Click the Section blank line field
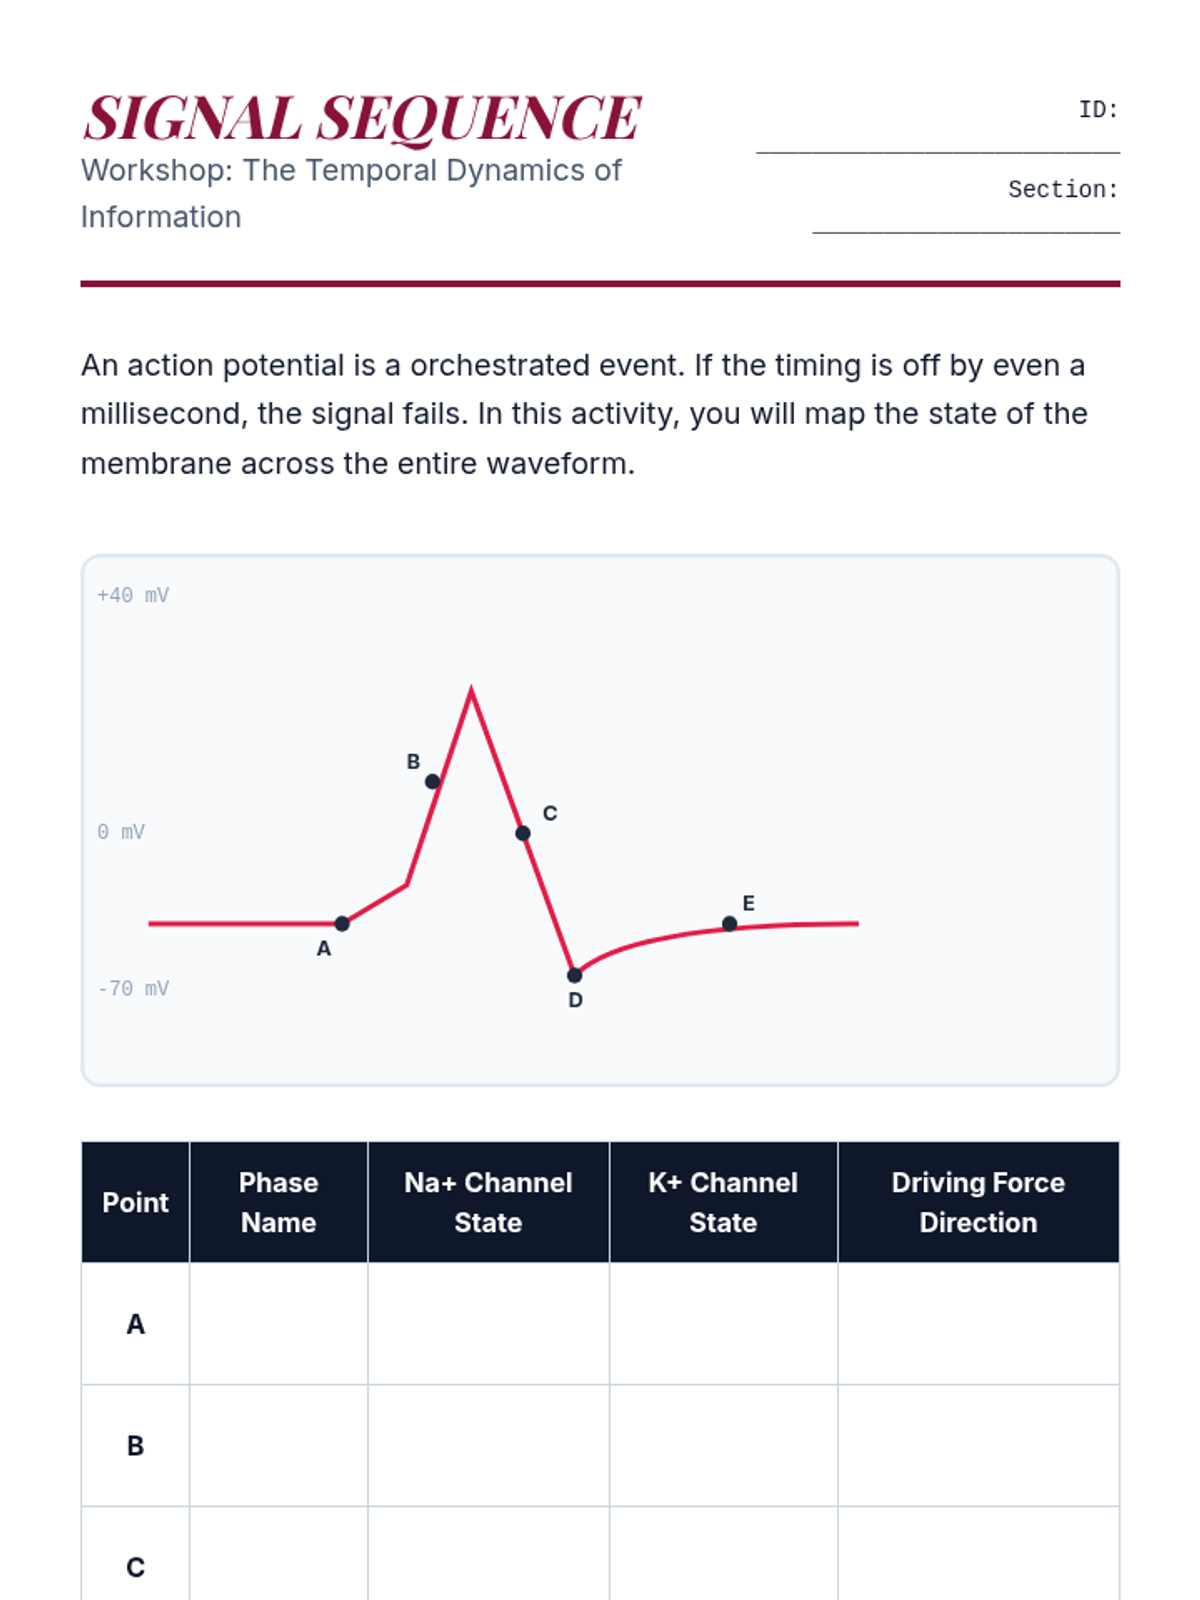This screenshot has height=1600, width=1200. [965, 220]
